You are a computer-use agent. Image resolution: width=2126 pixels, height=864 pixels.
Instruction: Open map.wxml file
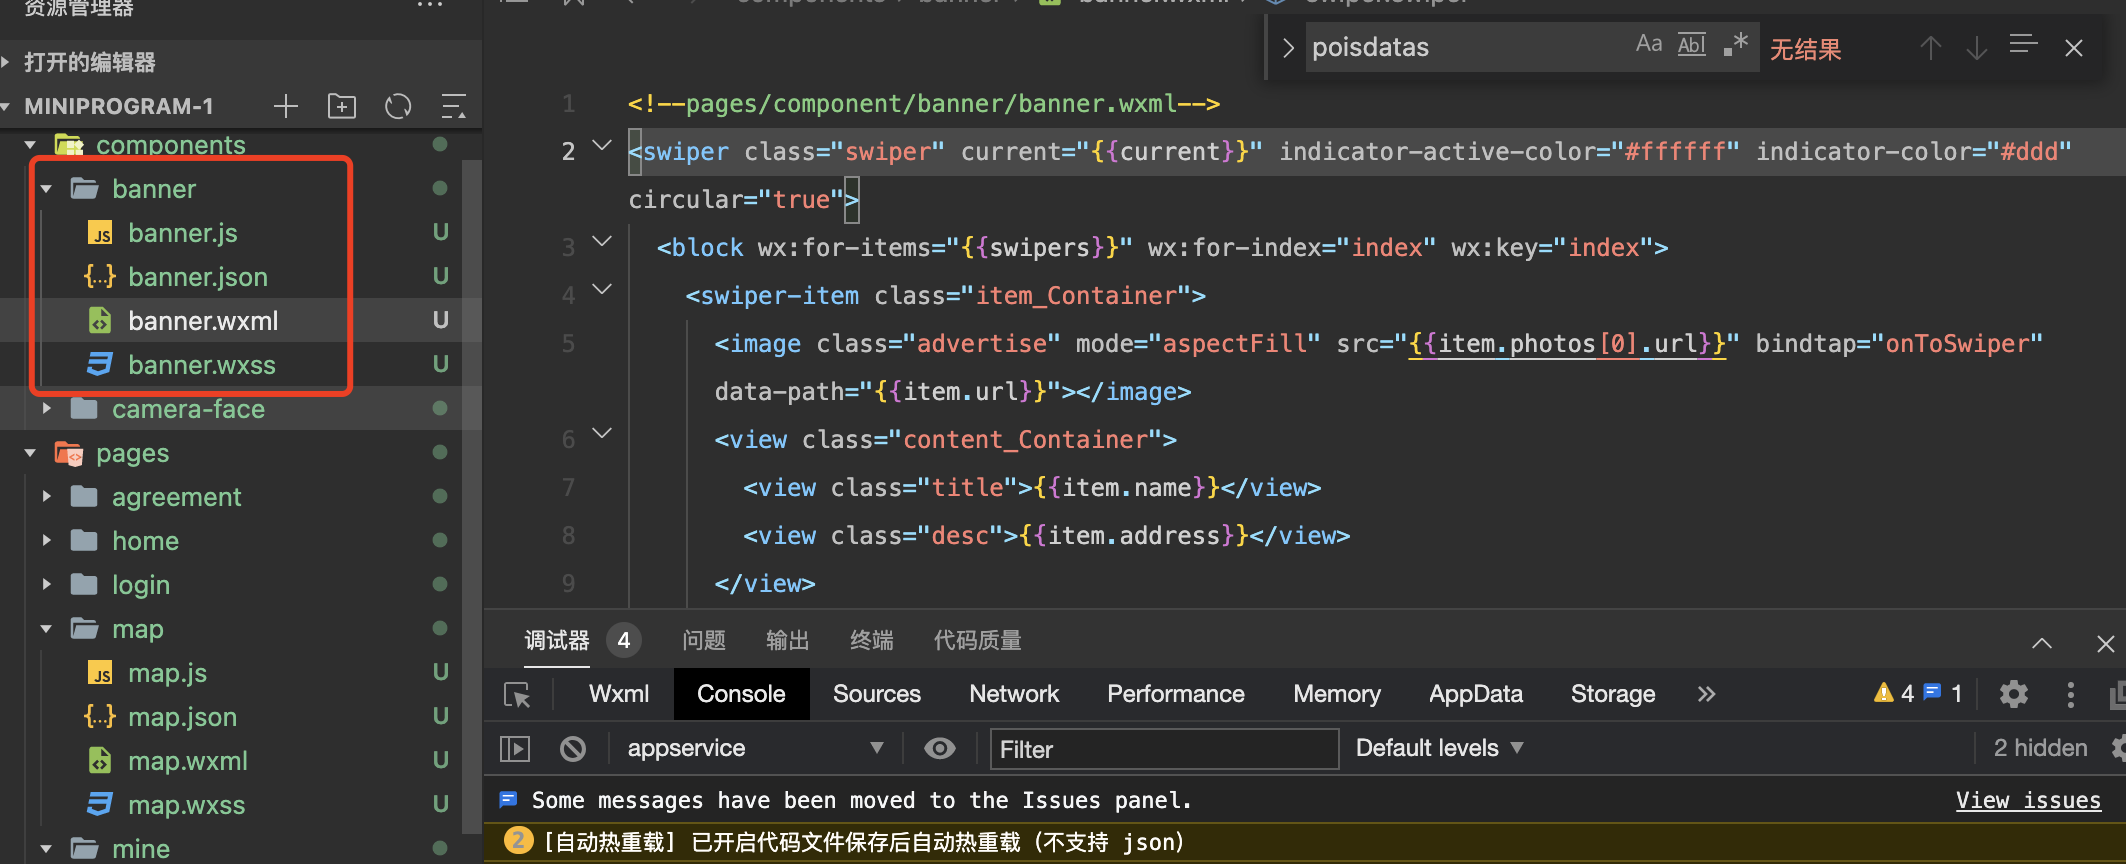click(x=188, y=761)
